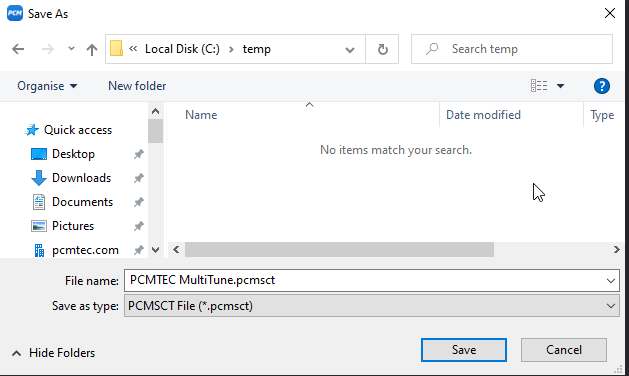Click the Back navigation arrow
The height and width of the screenshot is (376, 629).
(x=18, y=49)
